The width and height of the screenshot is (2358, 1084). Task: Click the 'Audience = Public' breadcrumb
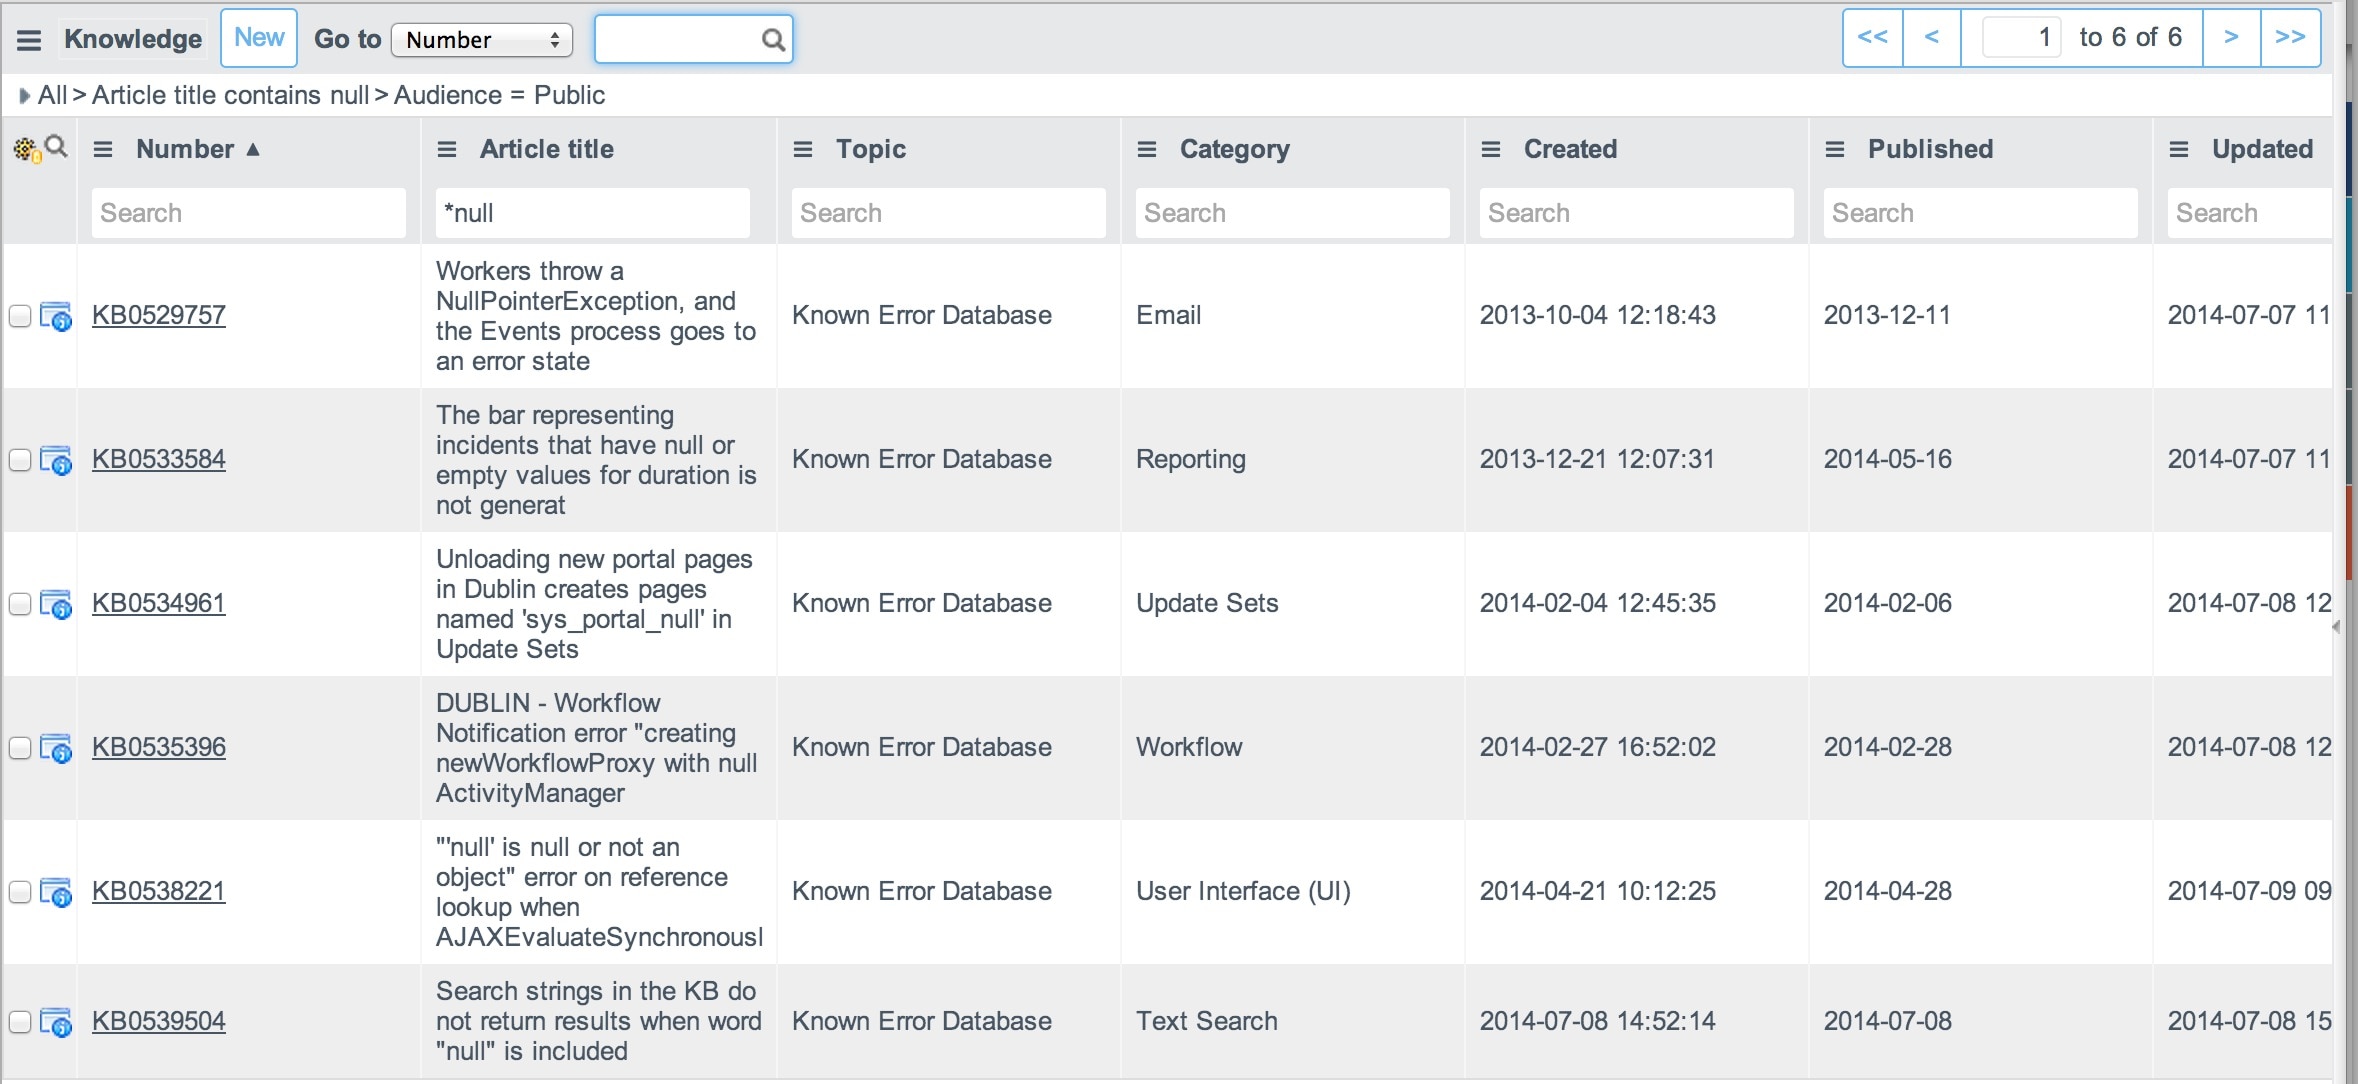click(499, 96)
